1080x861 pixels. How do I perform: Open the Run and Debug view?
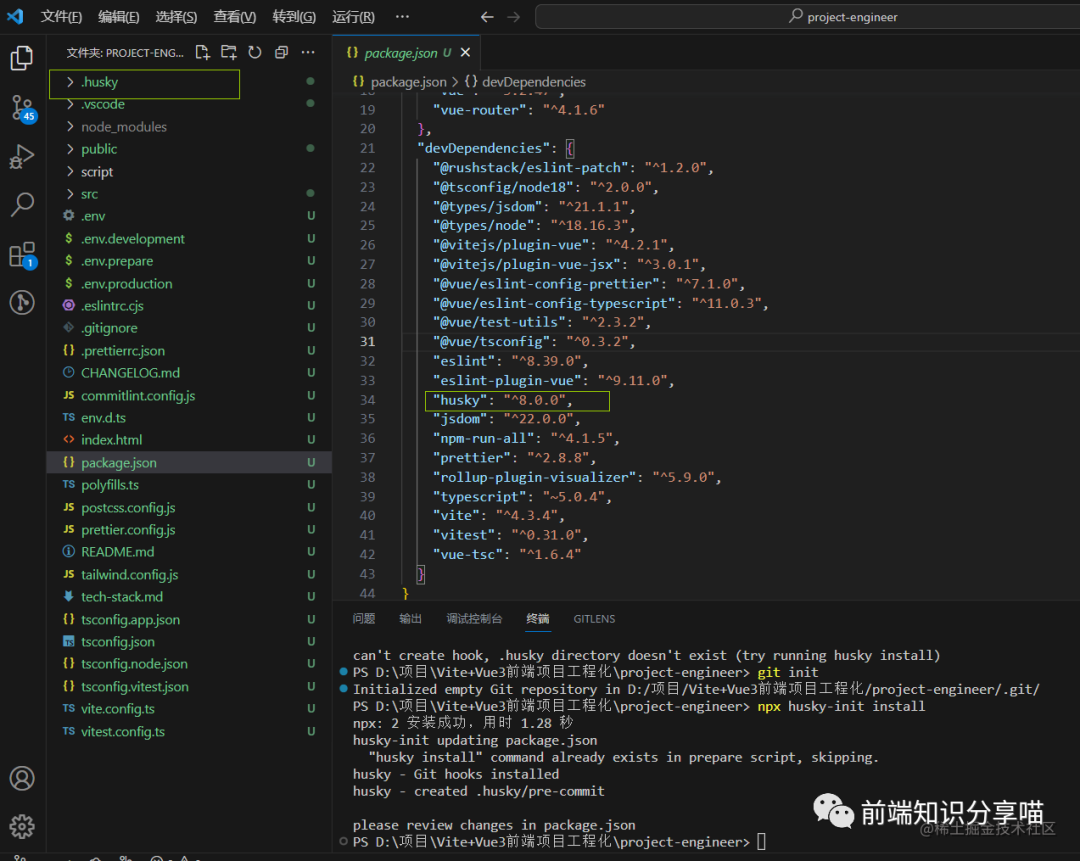coord(22,156)
